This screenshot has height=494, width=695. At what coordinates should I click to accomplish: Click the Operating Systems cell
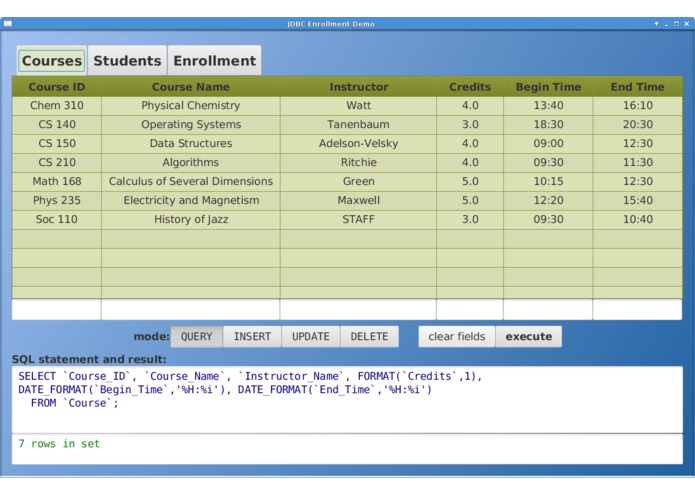[x=191, y=125]
